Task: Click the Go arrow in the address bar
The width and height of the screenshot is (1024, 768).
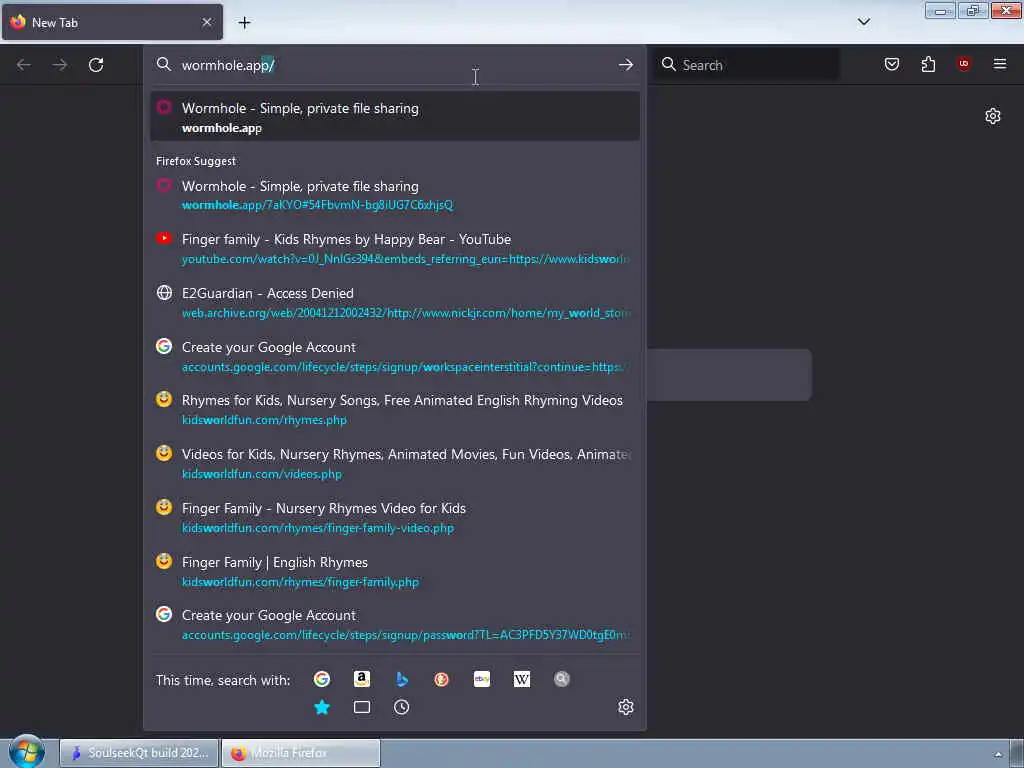Action: click(625, 65)
